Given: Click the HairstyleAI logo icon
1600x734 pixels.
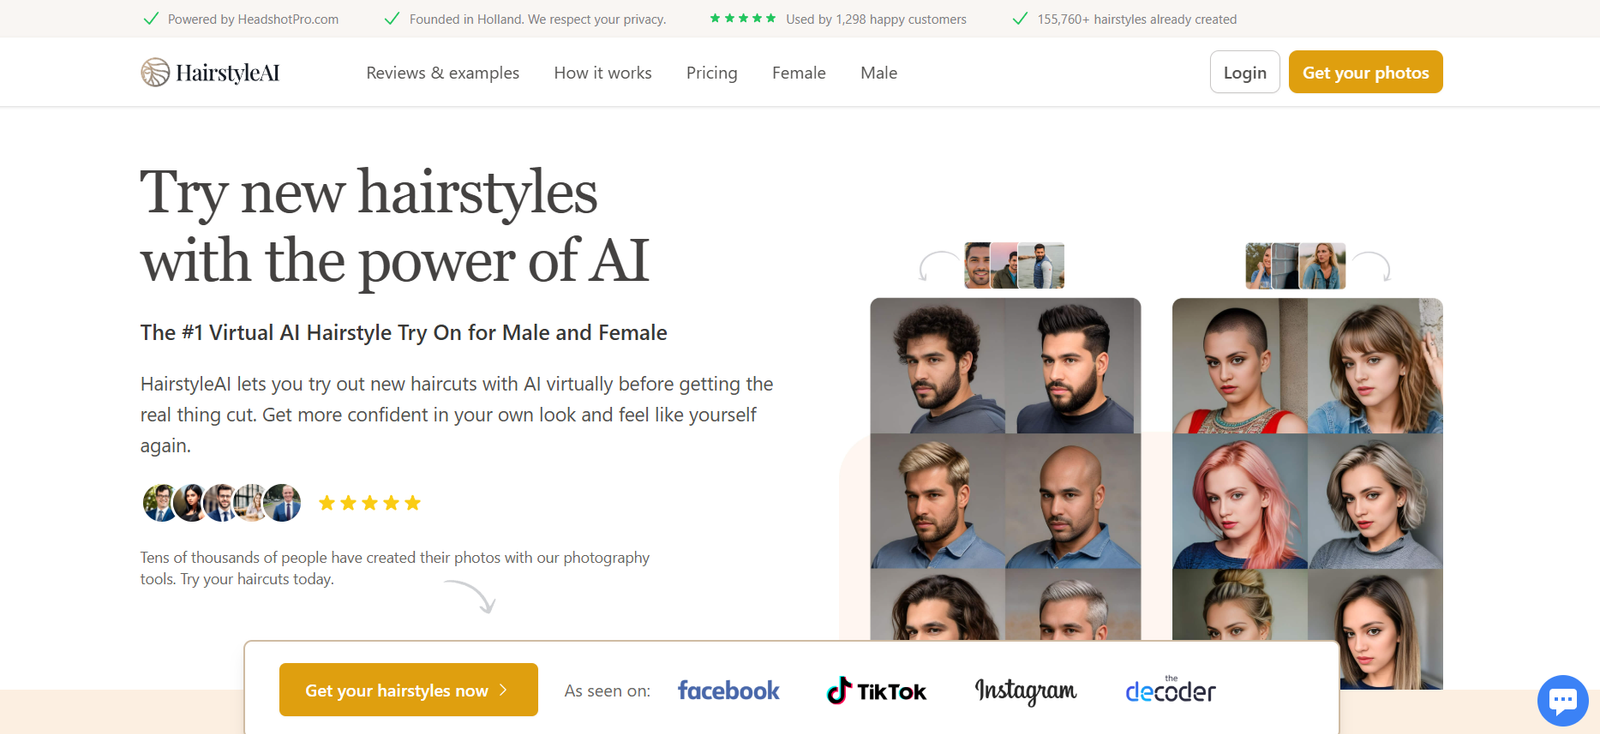Looking at the screenshot, I should [155, 72].
